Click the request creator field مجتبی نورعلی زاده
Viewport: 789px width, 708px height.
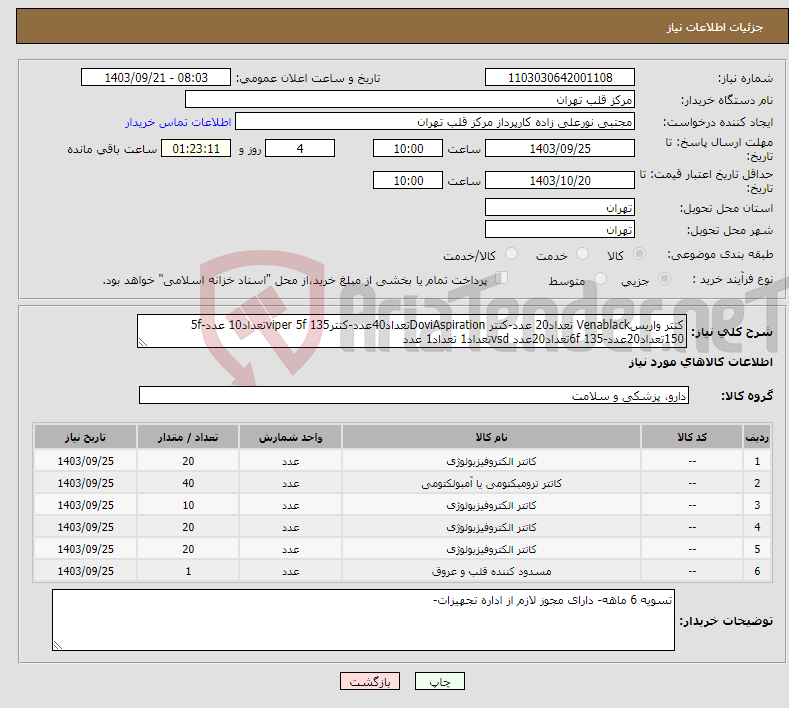pyautogui.click(x=435, y=122)
